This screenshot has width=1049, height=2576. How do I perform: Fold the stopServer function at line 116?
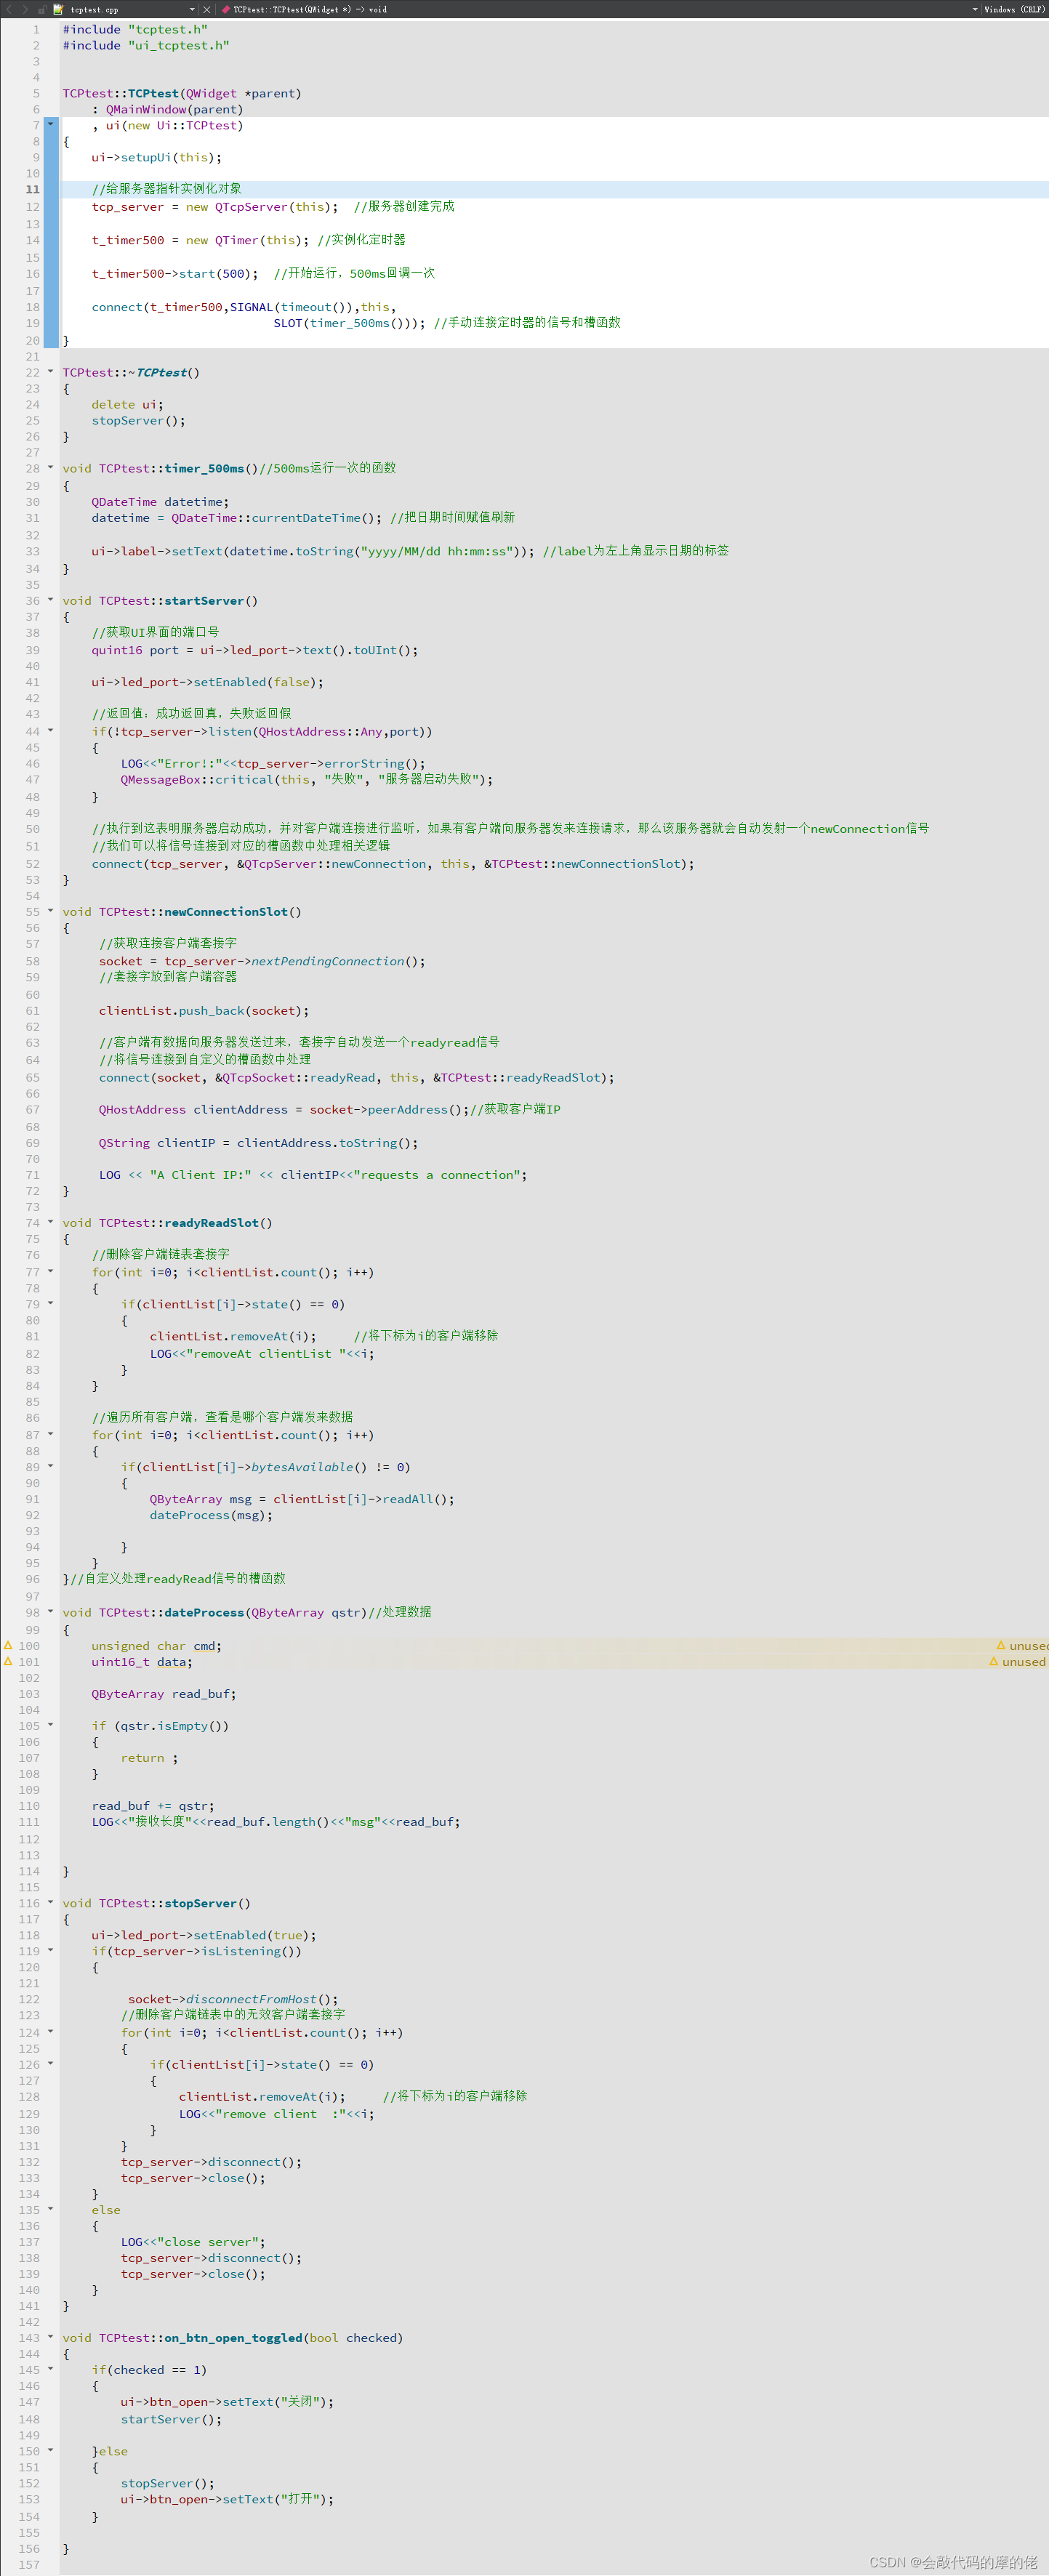pos(51,1903)
